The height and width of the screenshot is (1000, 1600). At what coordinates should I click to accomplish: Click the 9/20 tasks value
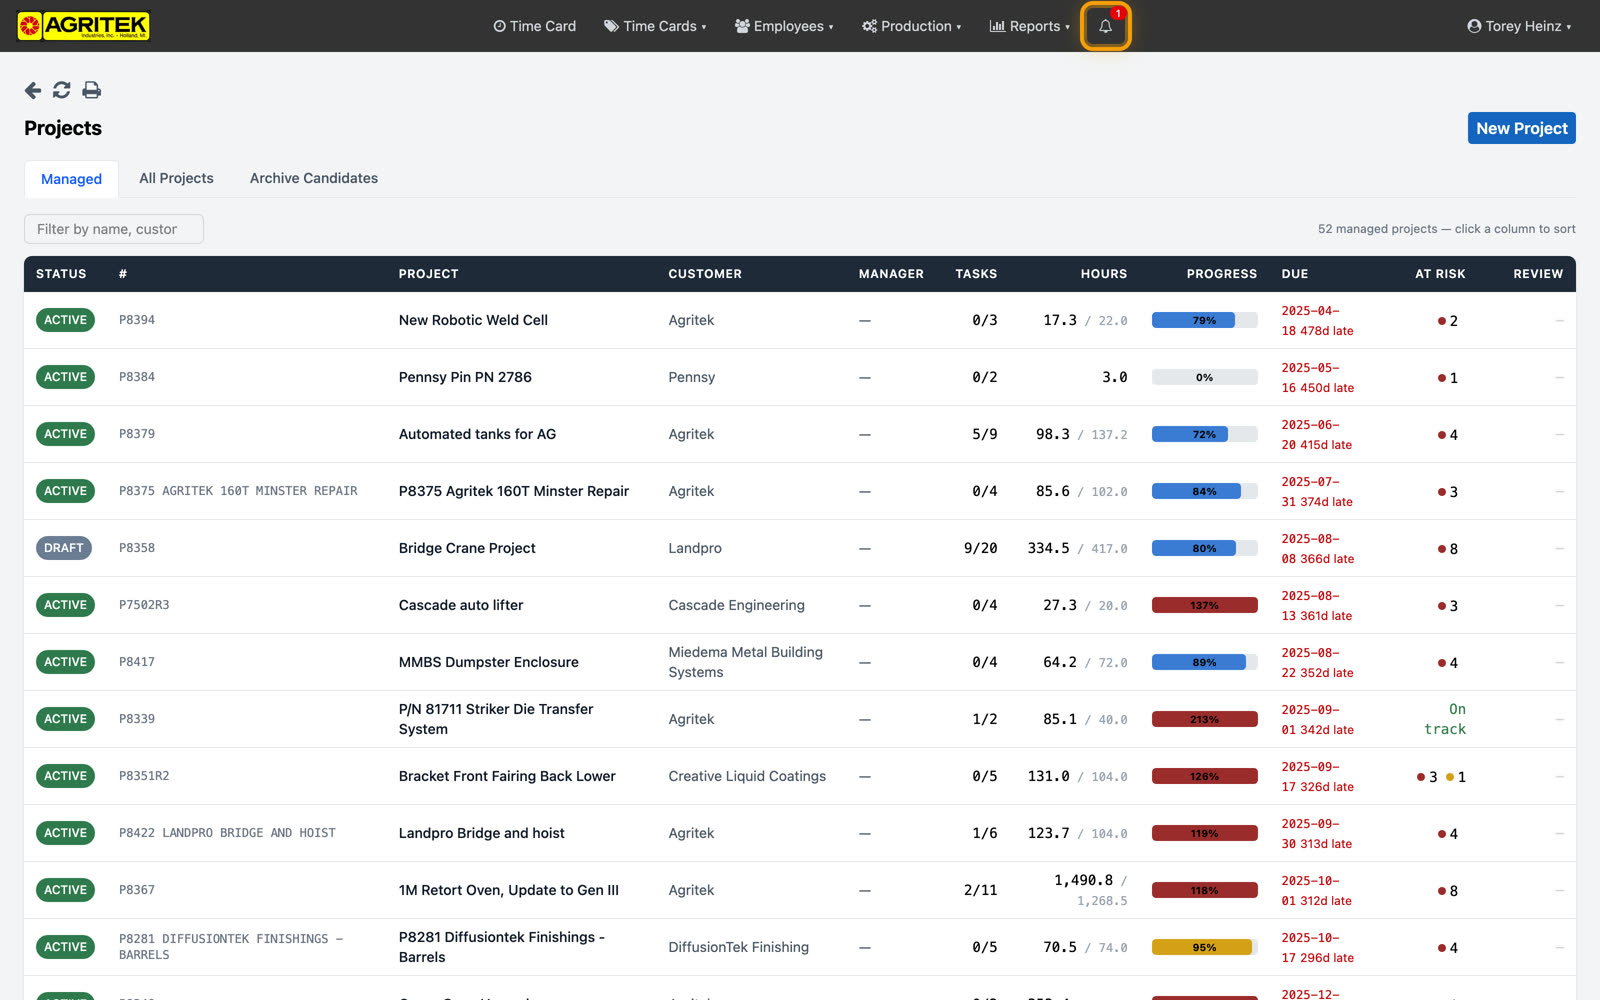(x=980, y=548)
